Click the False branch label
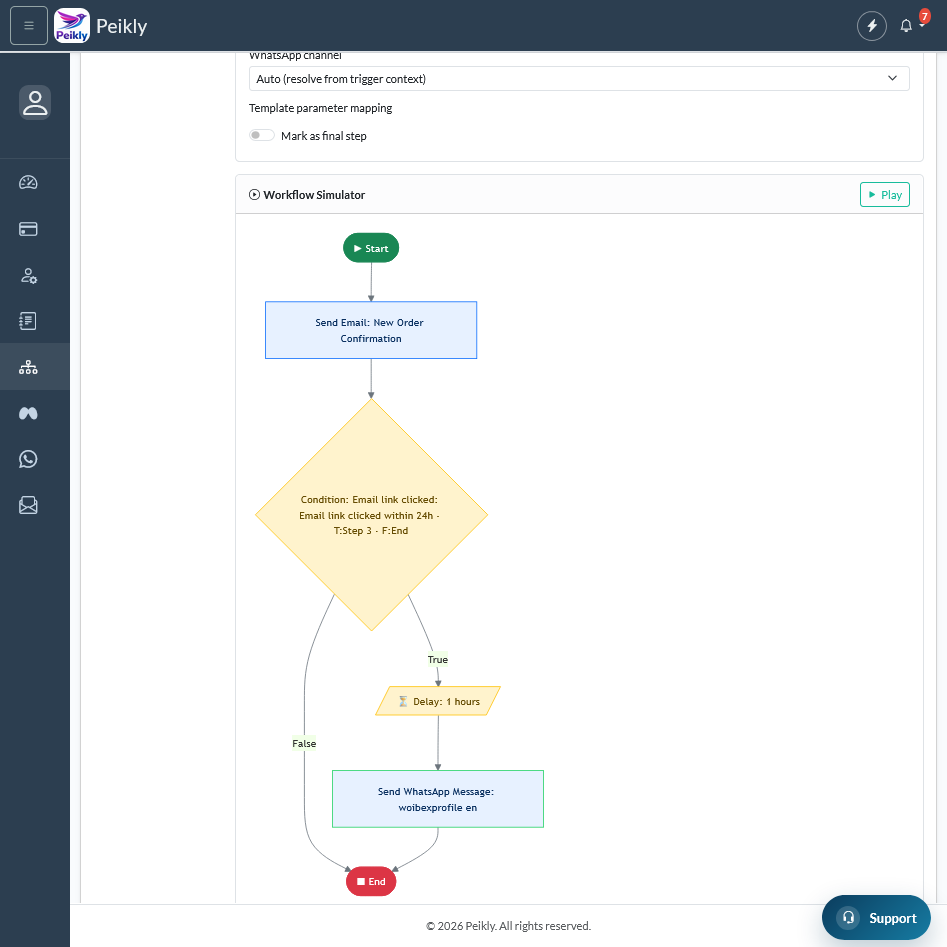The image size is (947, 947). point(304,743)
